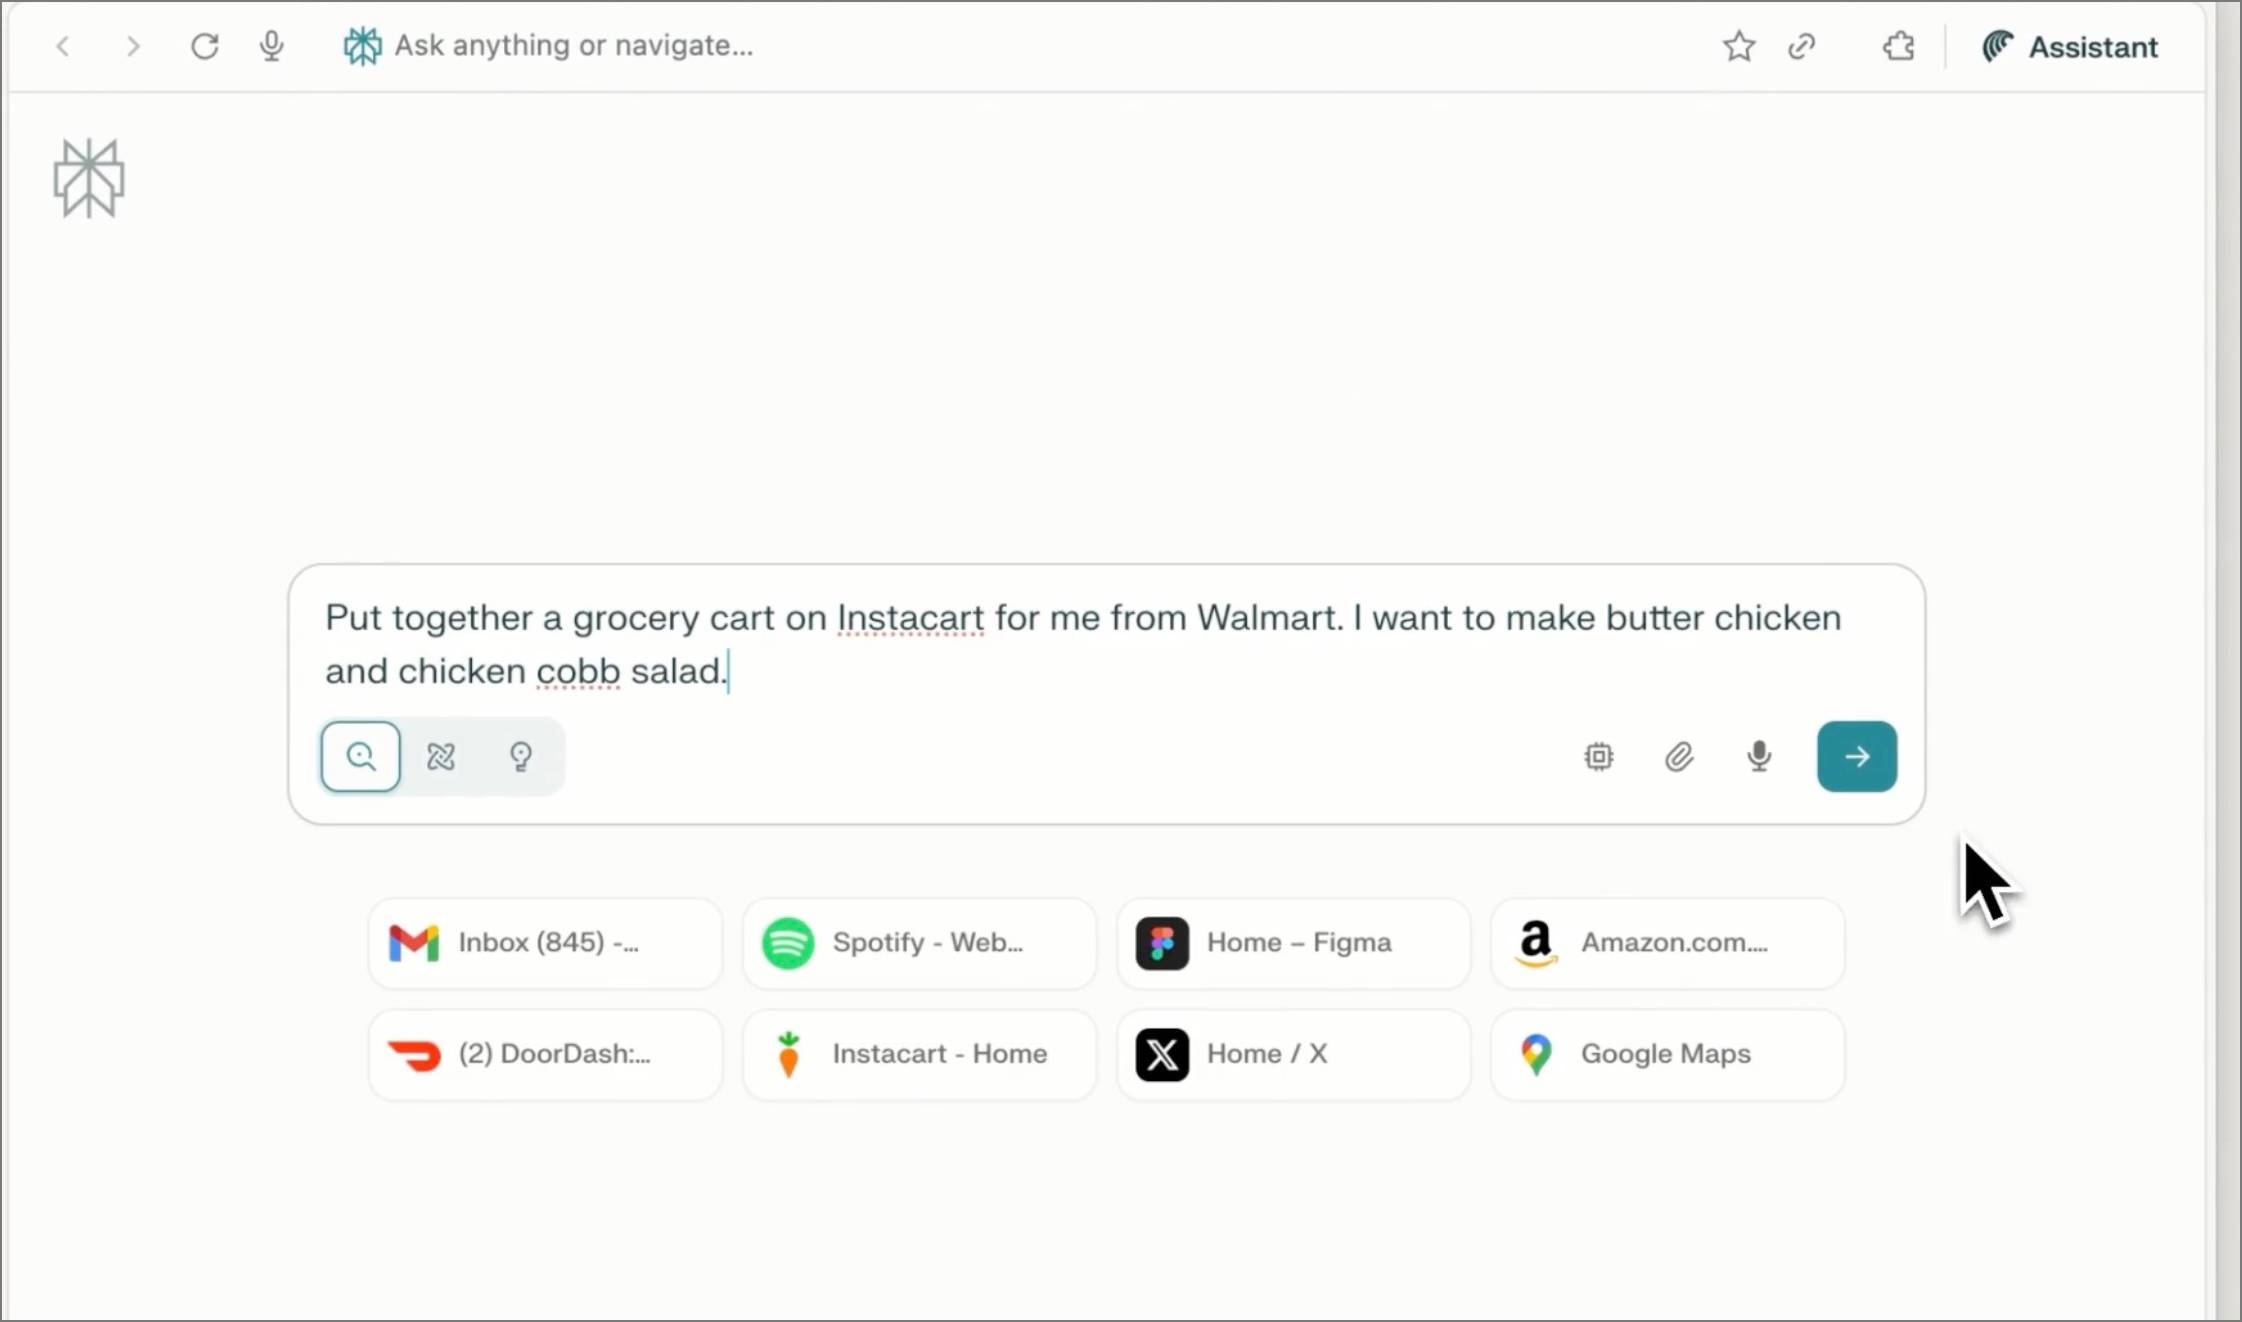Enable the lightbulb insights mode
The image size is (2242, 1322).
click(521, 756)
